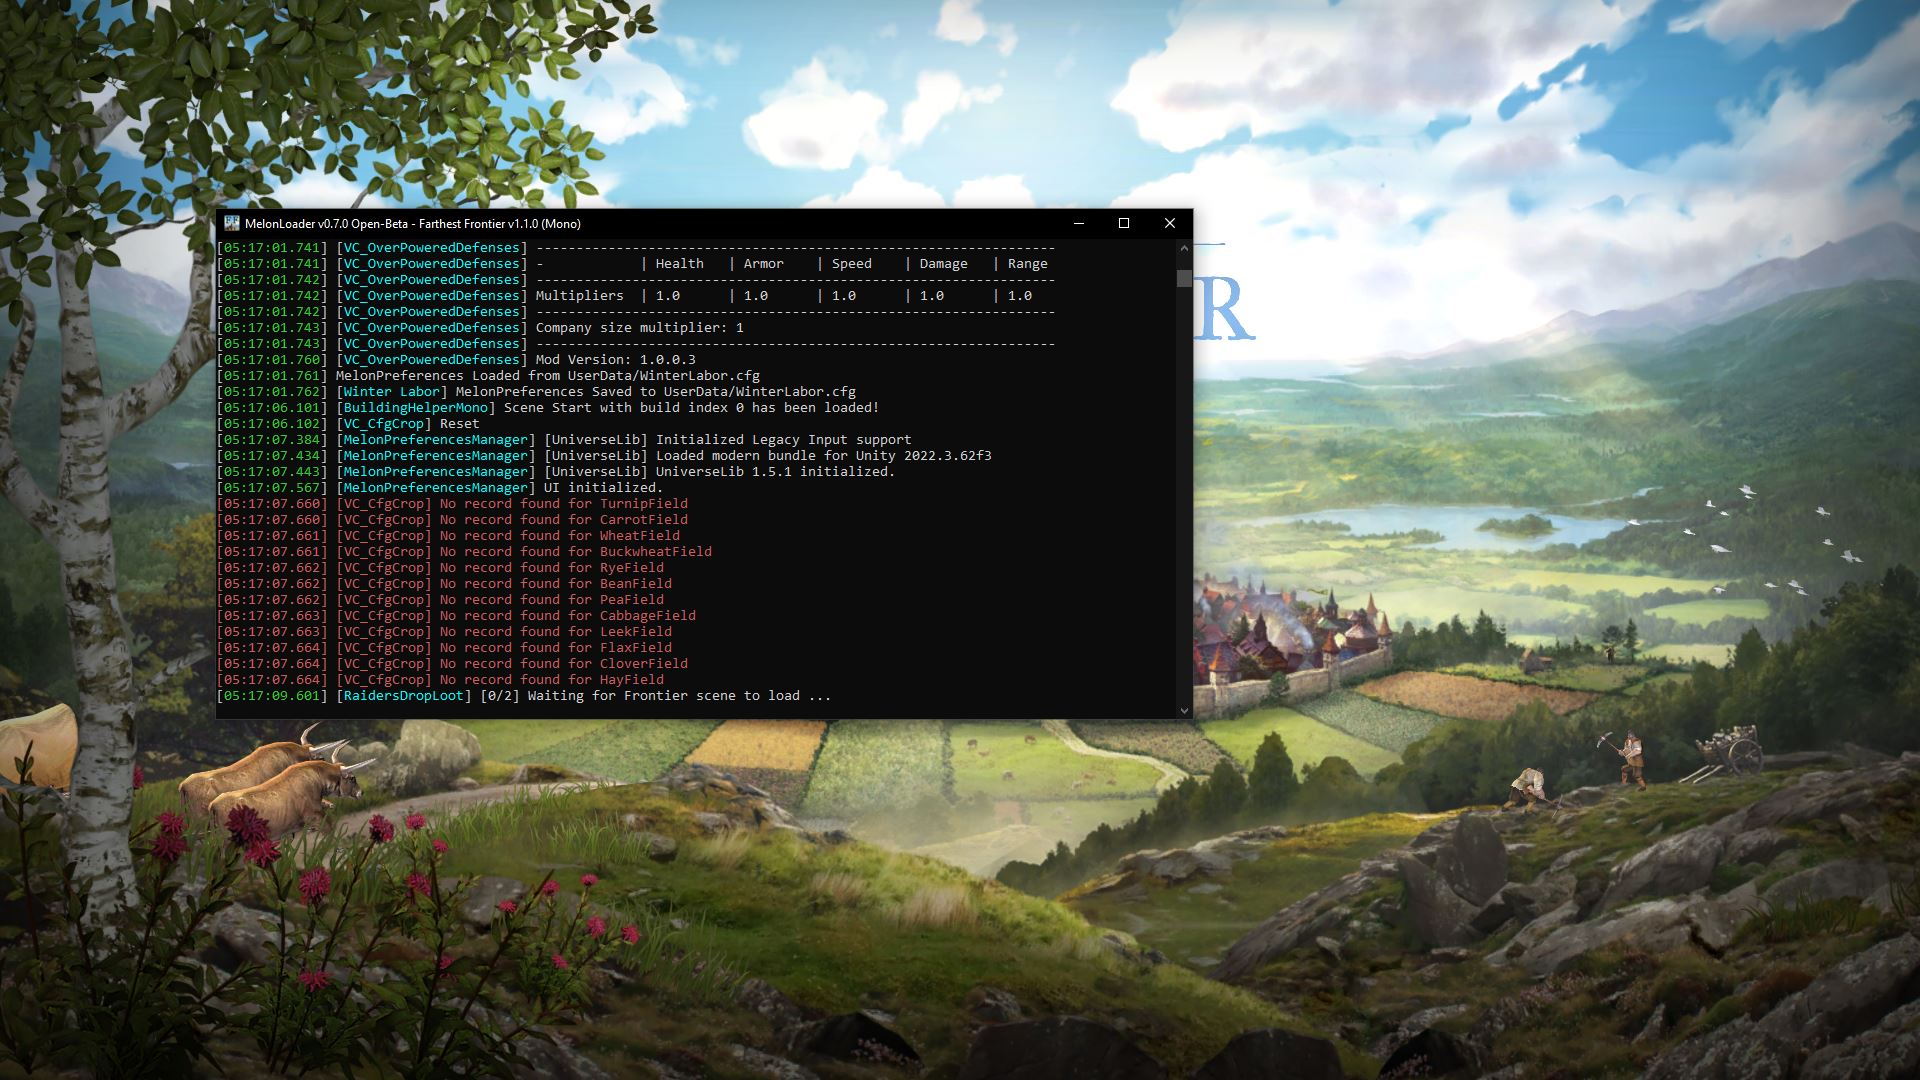Click 'No record found for WheatField' line

pyautogui.click(x=560, y=536)
